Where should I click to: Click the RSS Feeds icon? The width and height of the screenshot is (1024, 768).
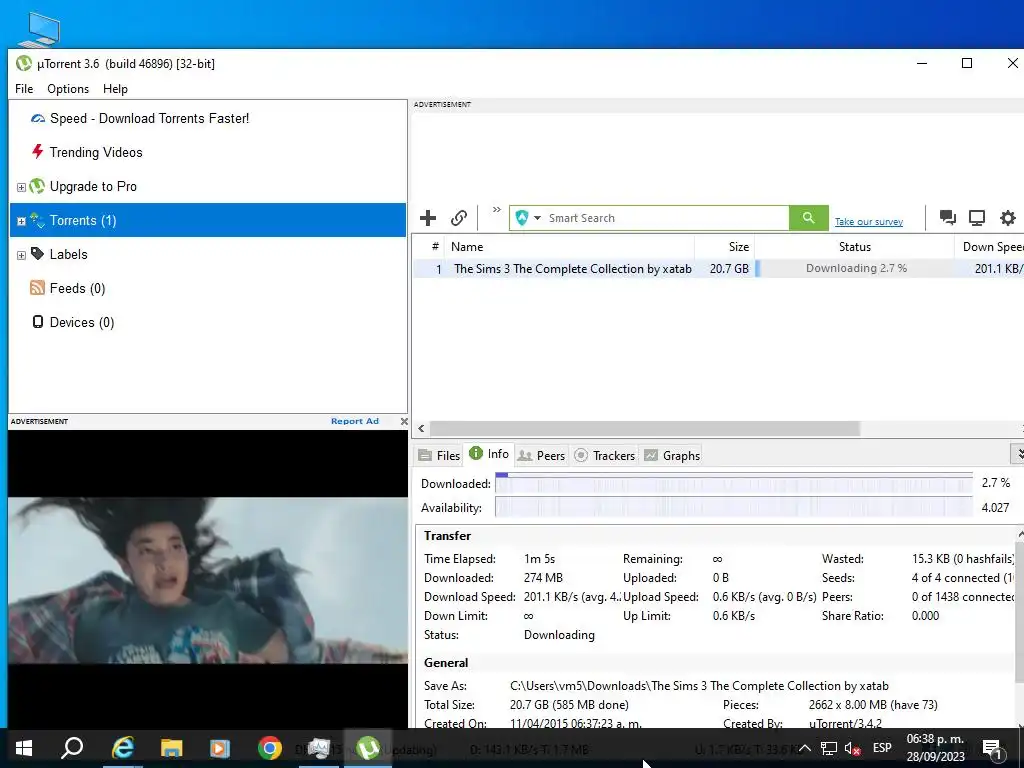tap(37, 287)
